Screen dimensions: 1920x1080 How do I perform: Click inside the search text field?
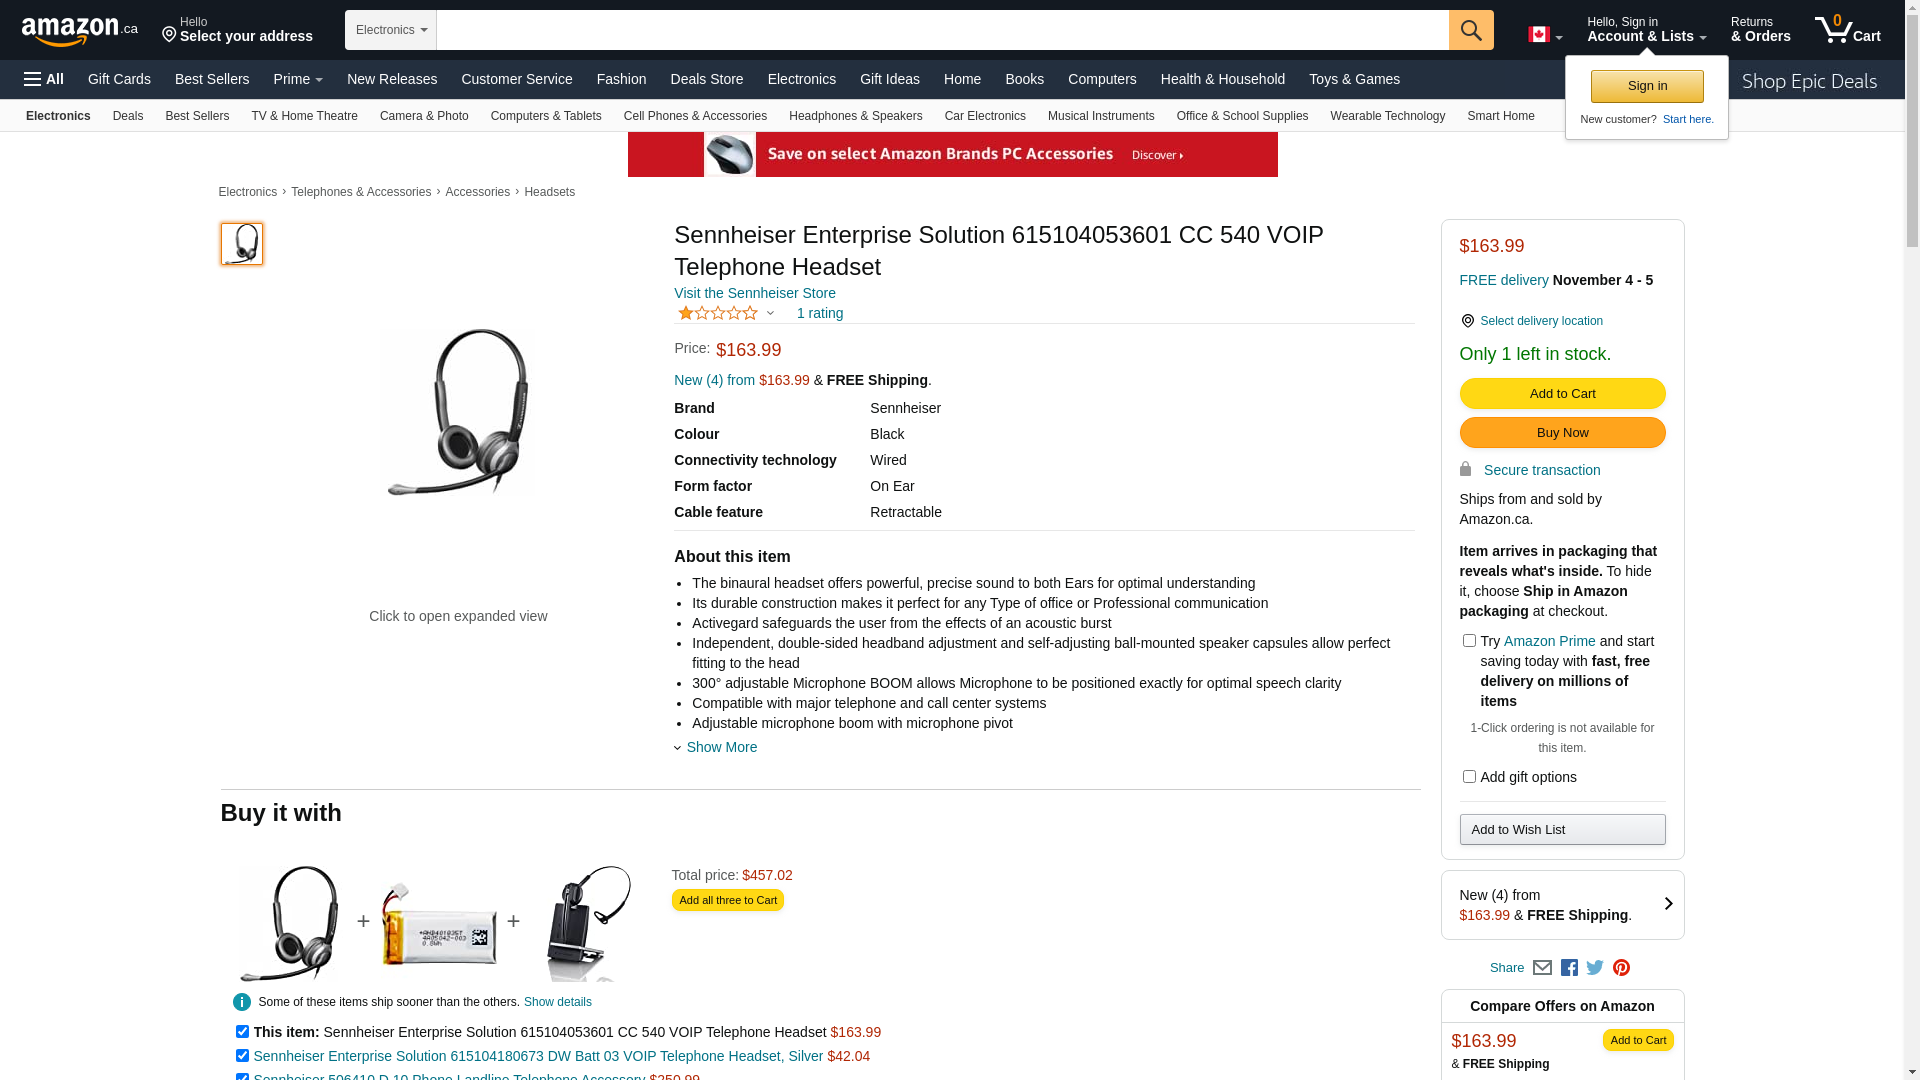point(943,30)
